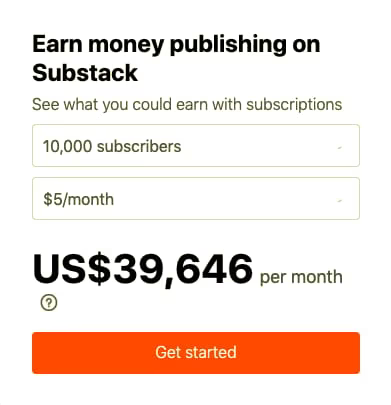
Task: Click the 'US$' currency prefix
Action: 71,269
